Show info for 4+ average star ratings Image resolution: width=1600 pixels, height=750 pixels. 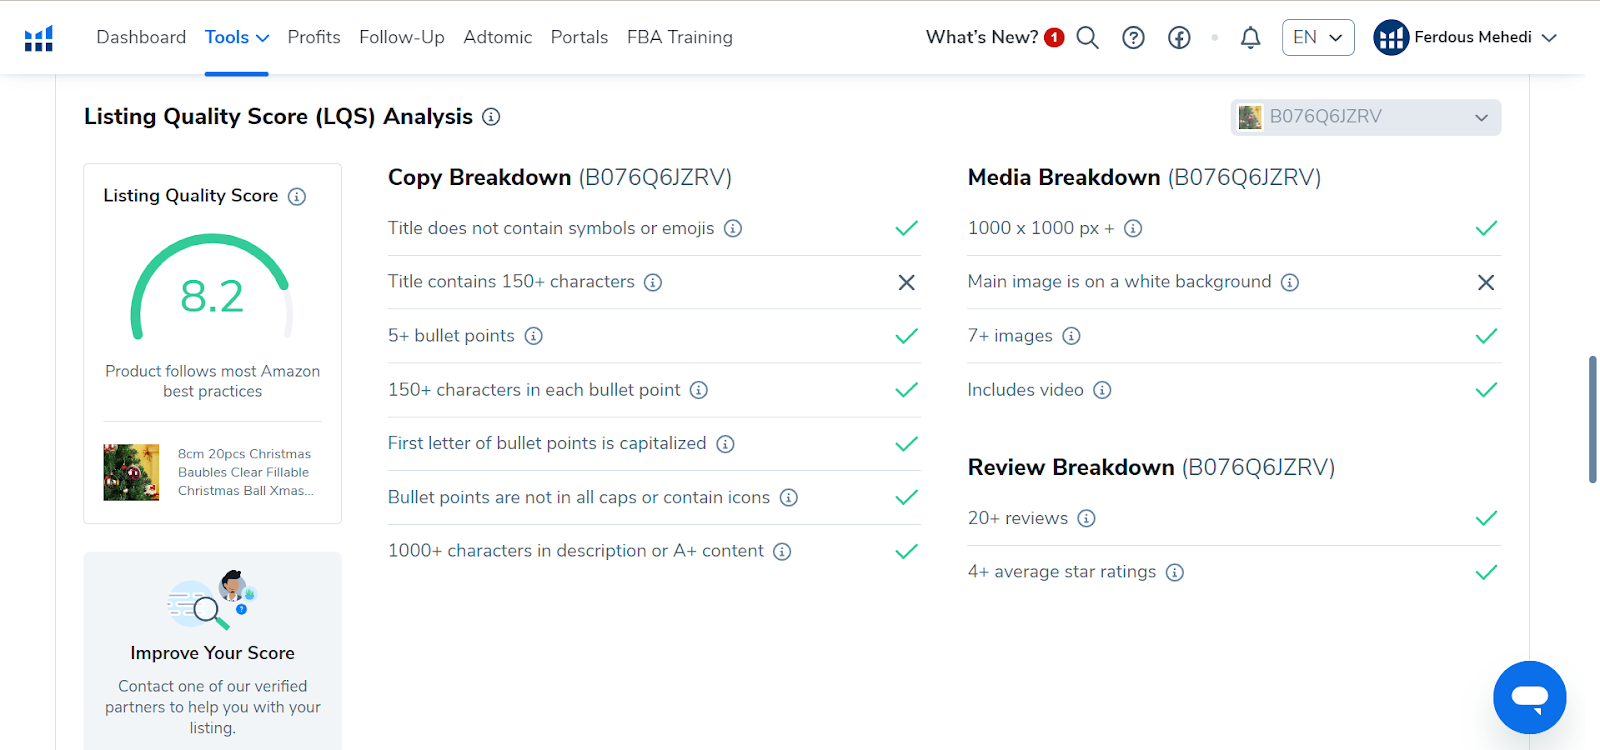pos(1175,572)
